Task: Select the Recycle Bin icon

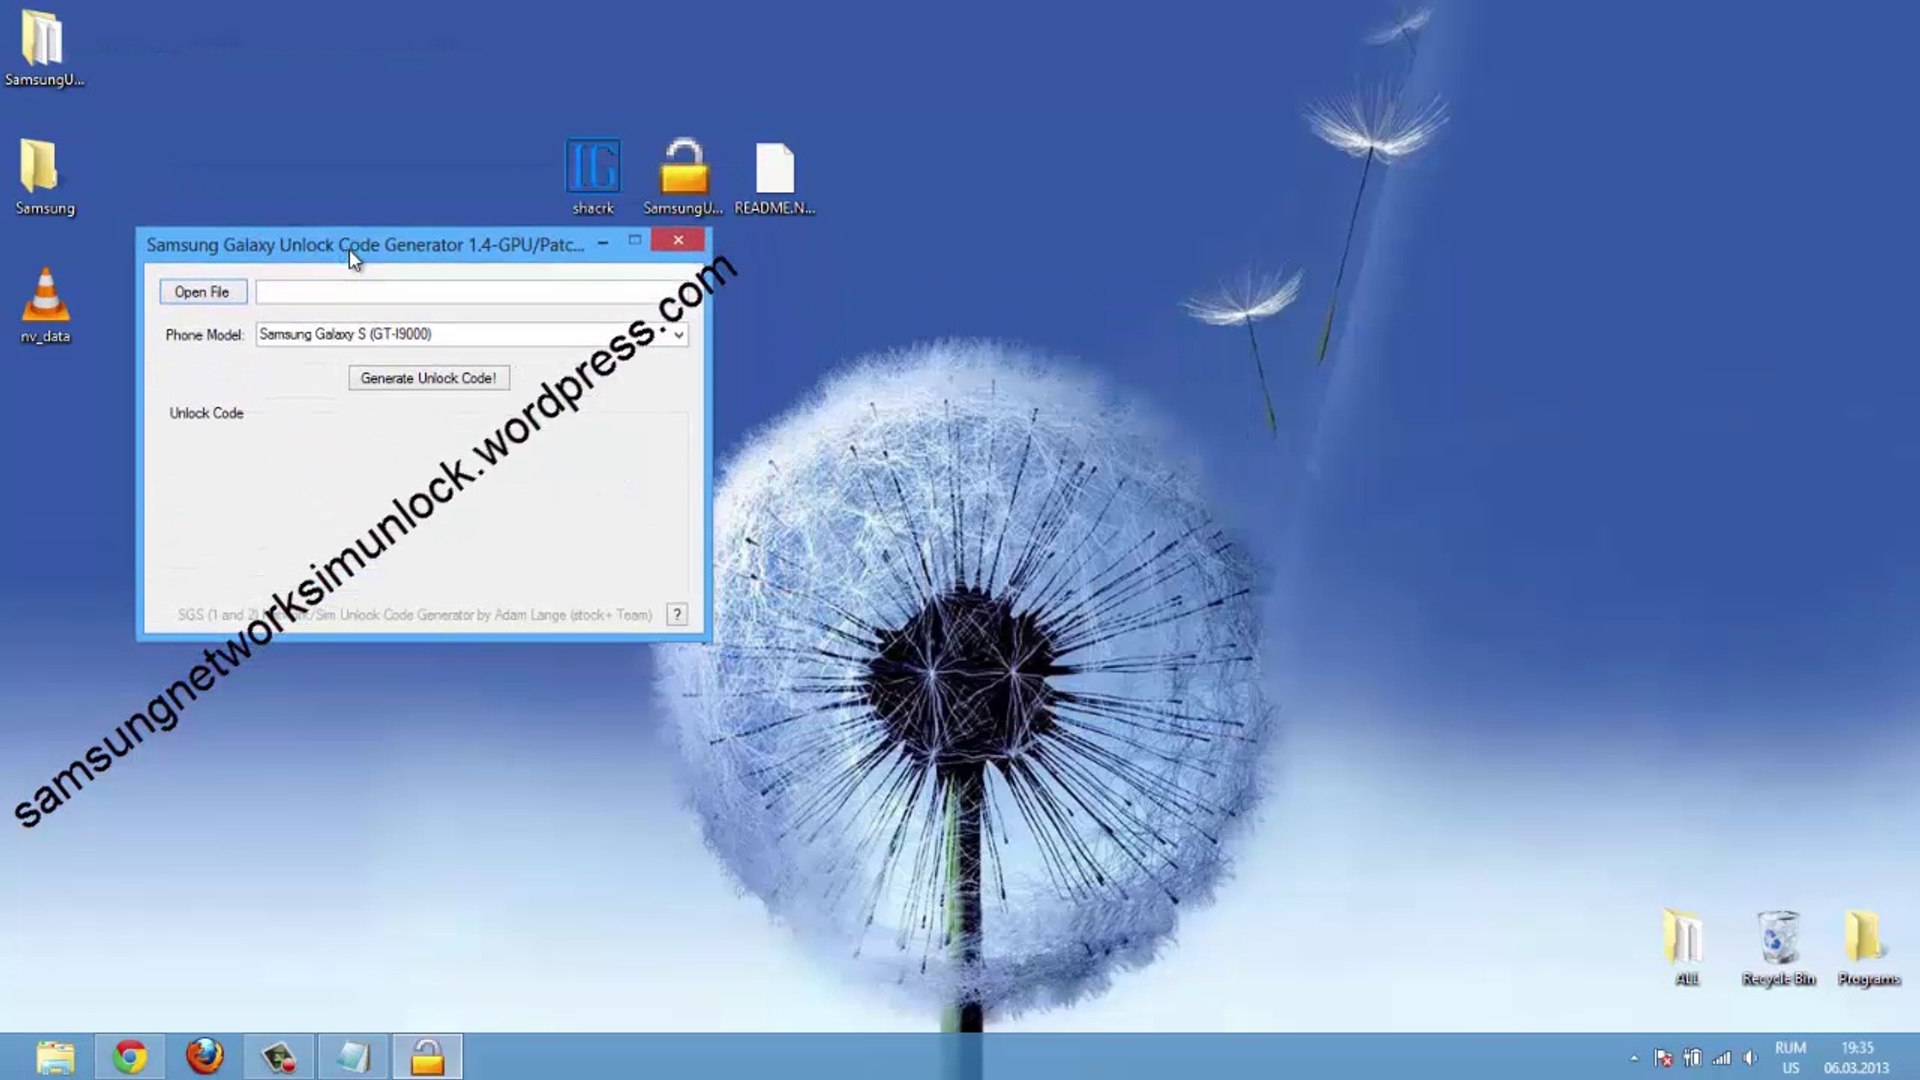Action: [x=1778, y=940]
